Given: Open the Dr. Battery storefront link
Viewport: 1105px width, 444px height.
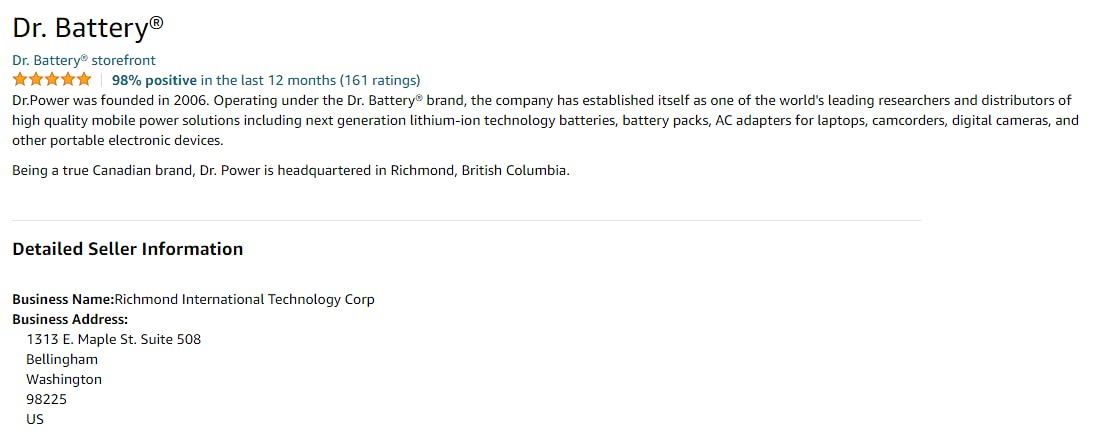Looking at the screenshot, I should tap(84, 60).
